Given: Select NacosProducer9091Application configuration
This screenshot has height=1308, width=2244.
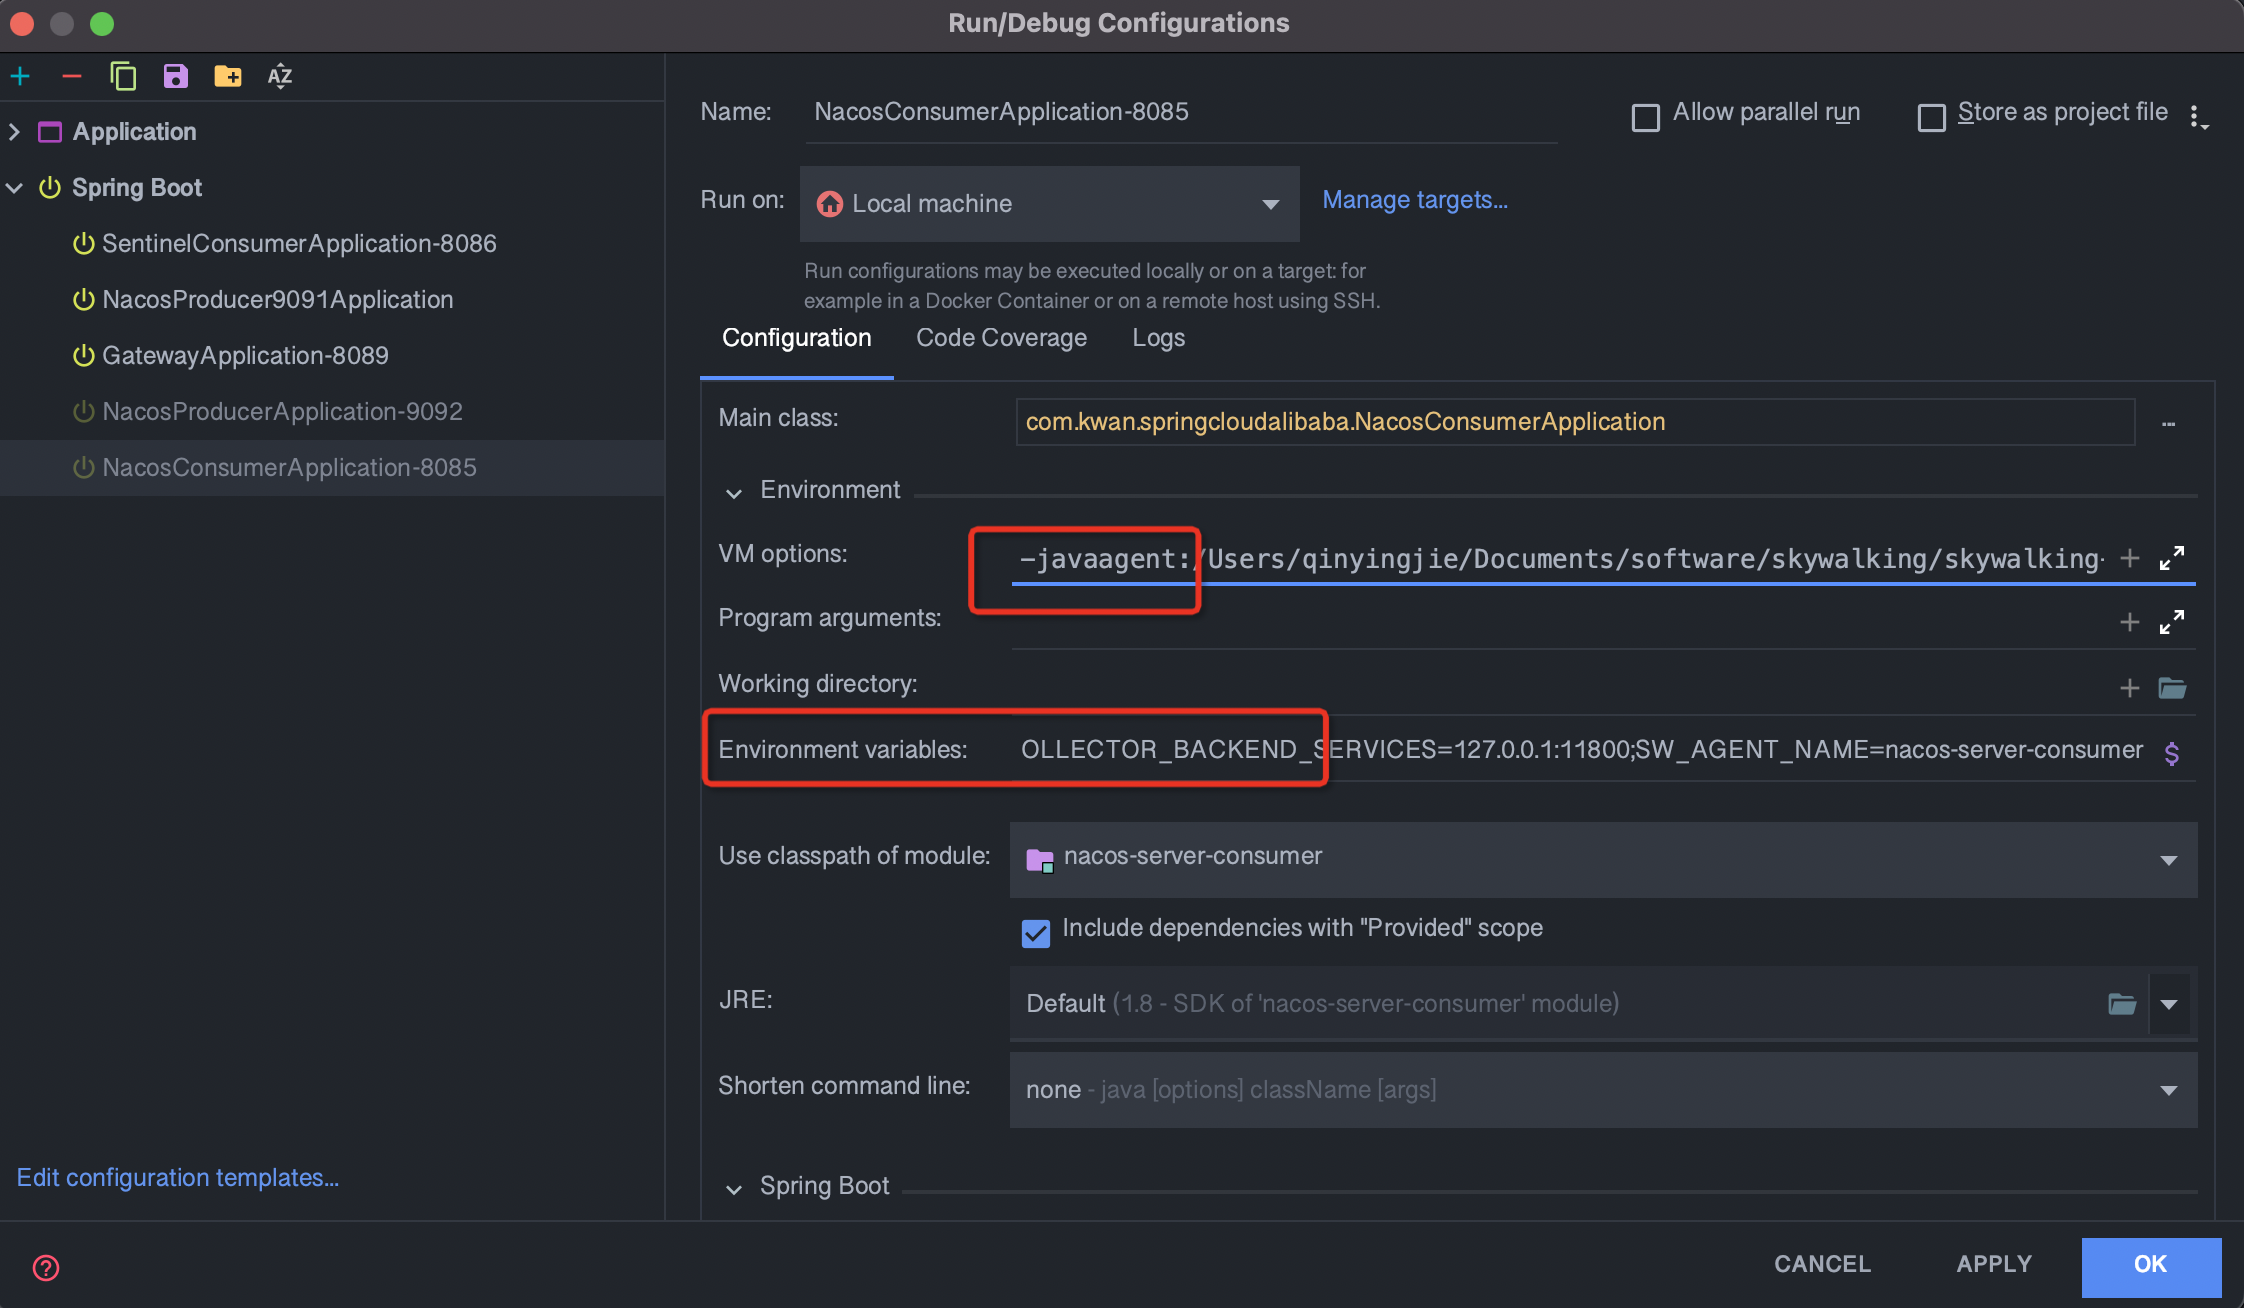Looking at the screenshot, I should (332, 300).
